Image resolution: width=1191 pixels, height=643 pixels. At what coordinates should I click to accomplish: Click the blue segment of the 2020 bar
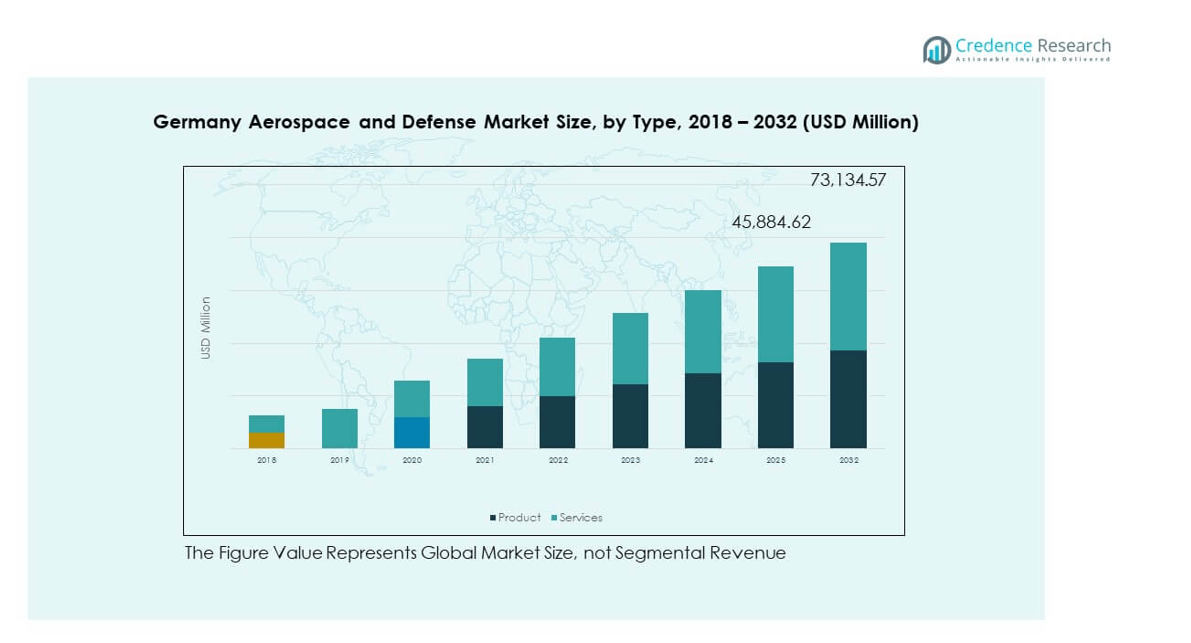(412, 432)
